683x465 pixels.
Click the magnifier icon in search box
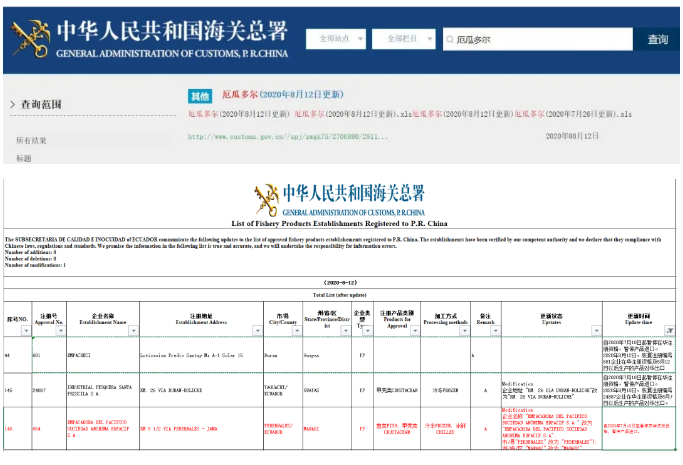(451, 40)
